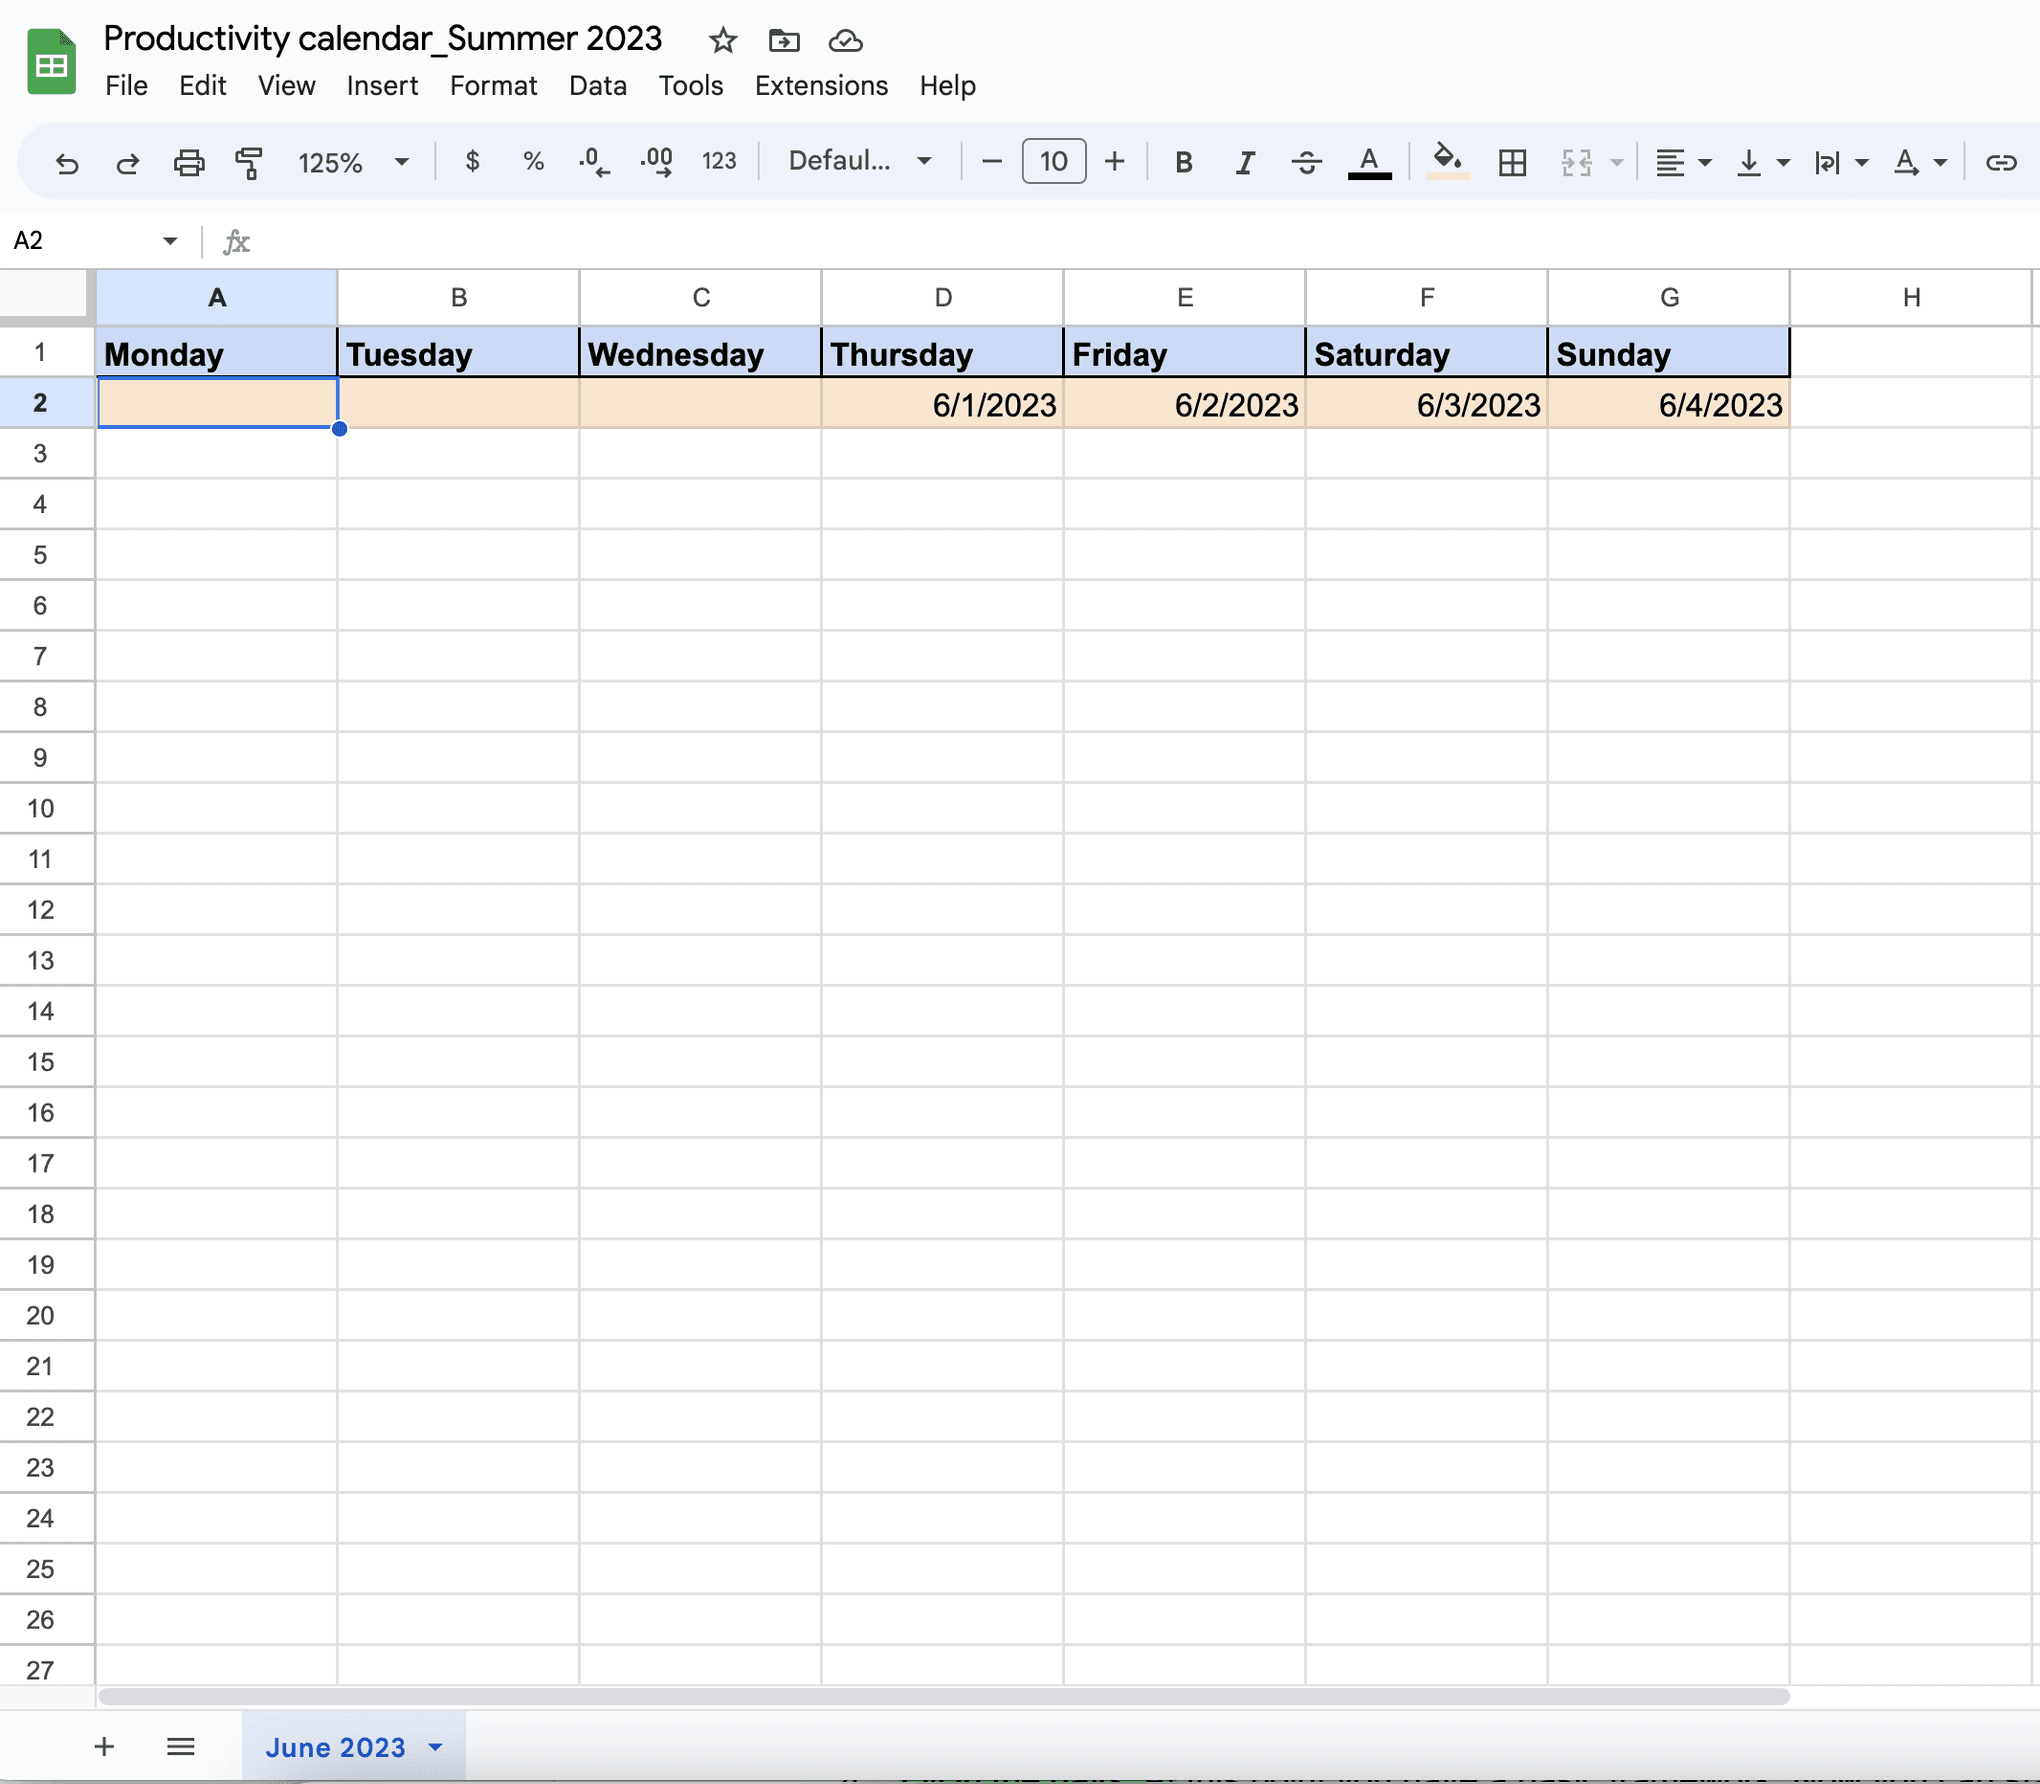
Task: Open Google Sheets home icon
Action: click(52, 62)
